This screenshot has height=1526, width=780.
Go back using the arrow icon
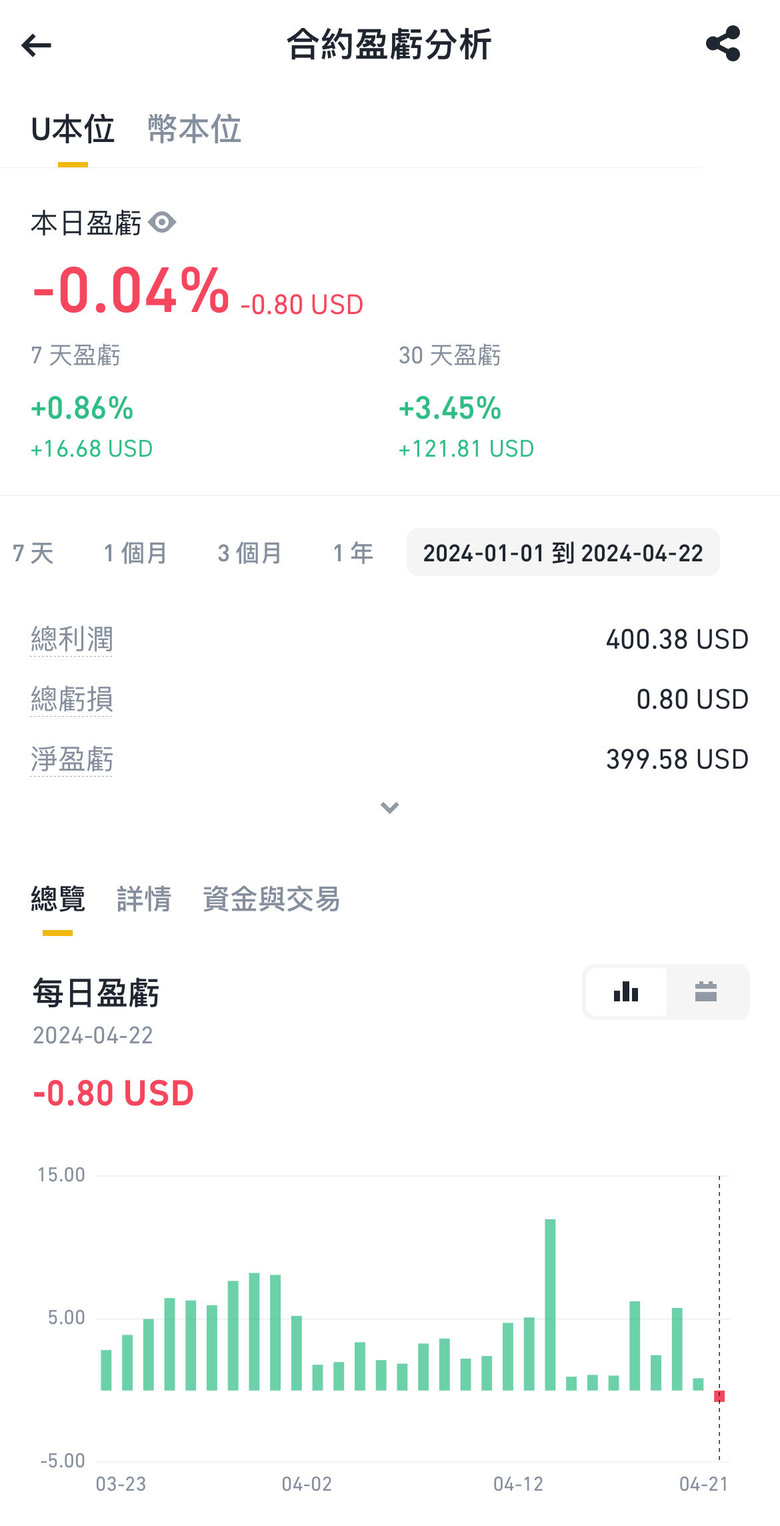[36, 45]
